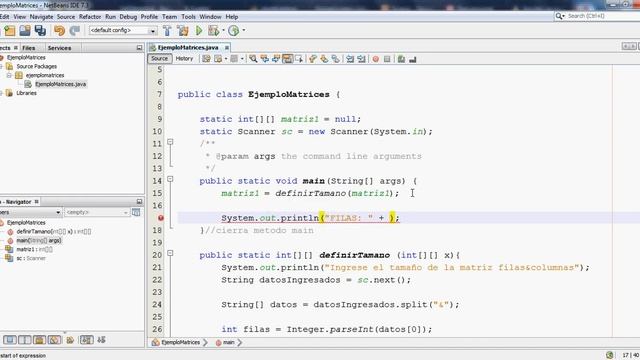Image resolution: width=640 pixels, height=360 pixels.
Task: Select the EjemploMatrices.java editor tab
Action: [188, 47]
